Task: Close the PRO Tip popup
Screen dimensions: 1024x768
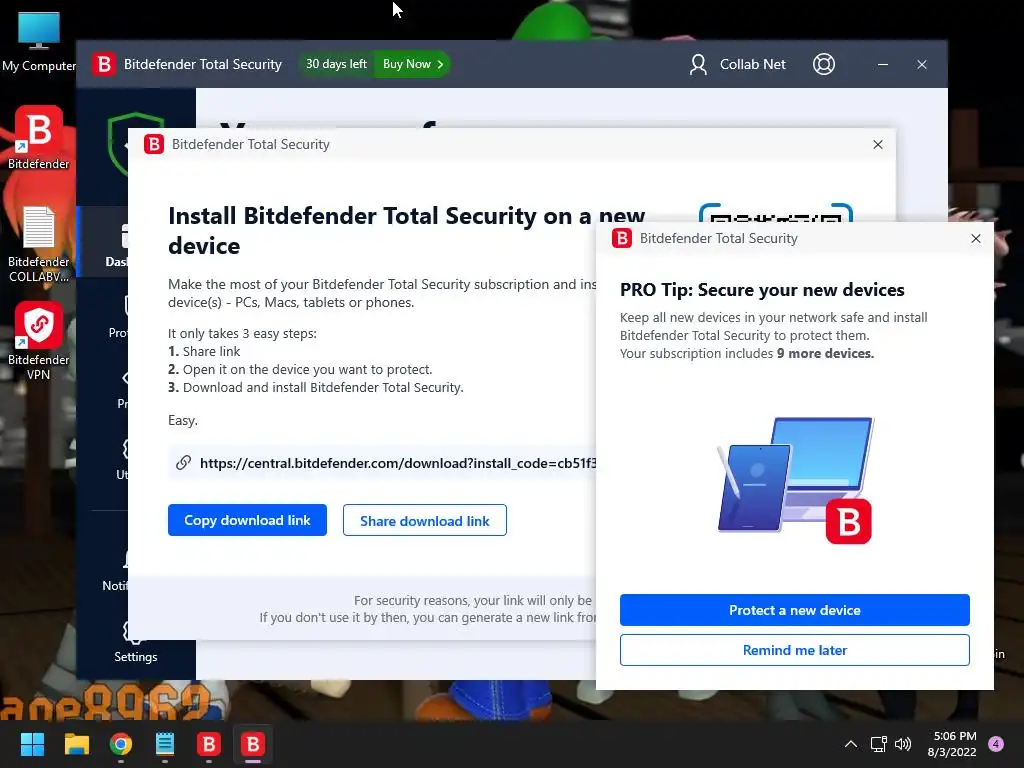Action: [x=976, y=238]
